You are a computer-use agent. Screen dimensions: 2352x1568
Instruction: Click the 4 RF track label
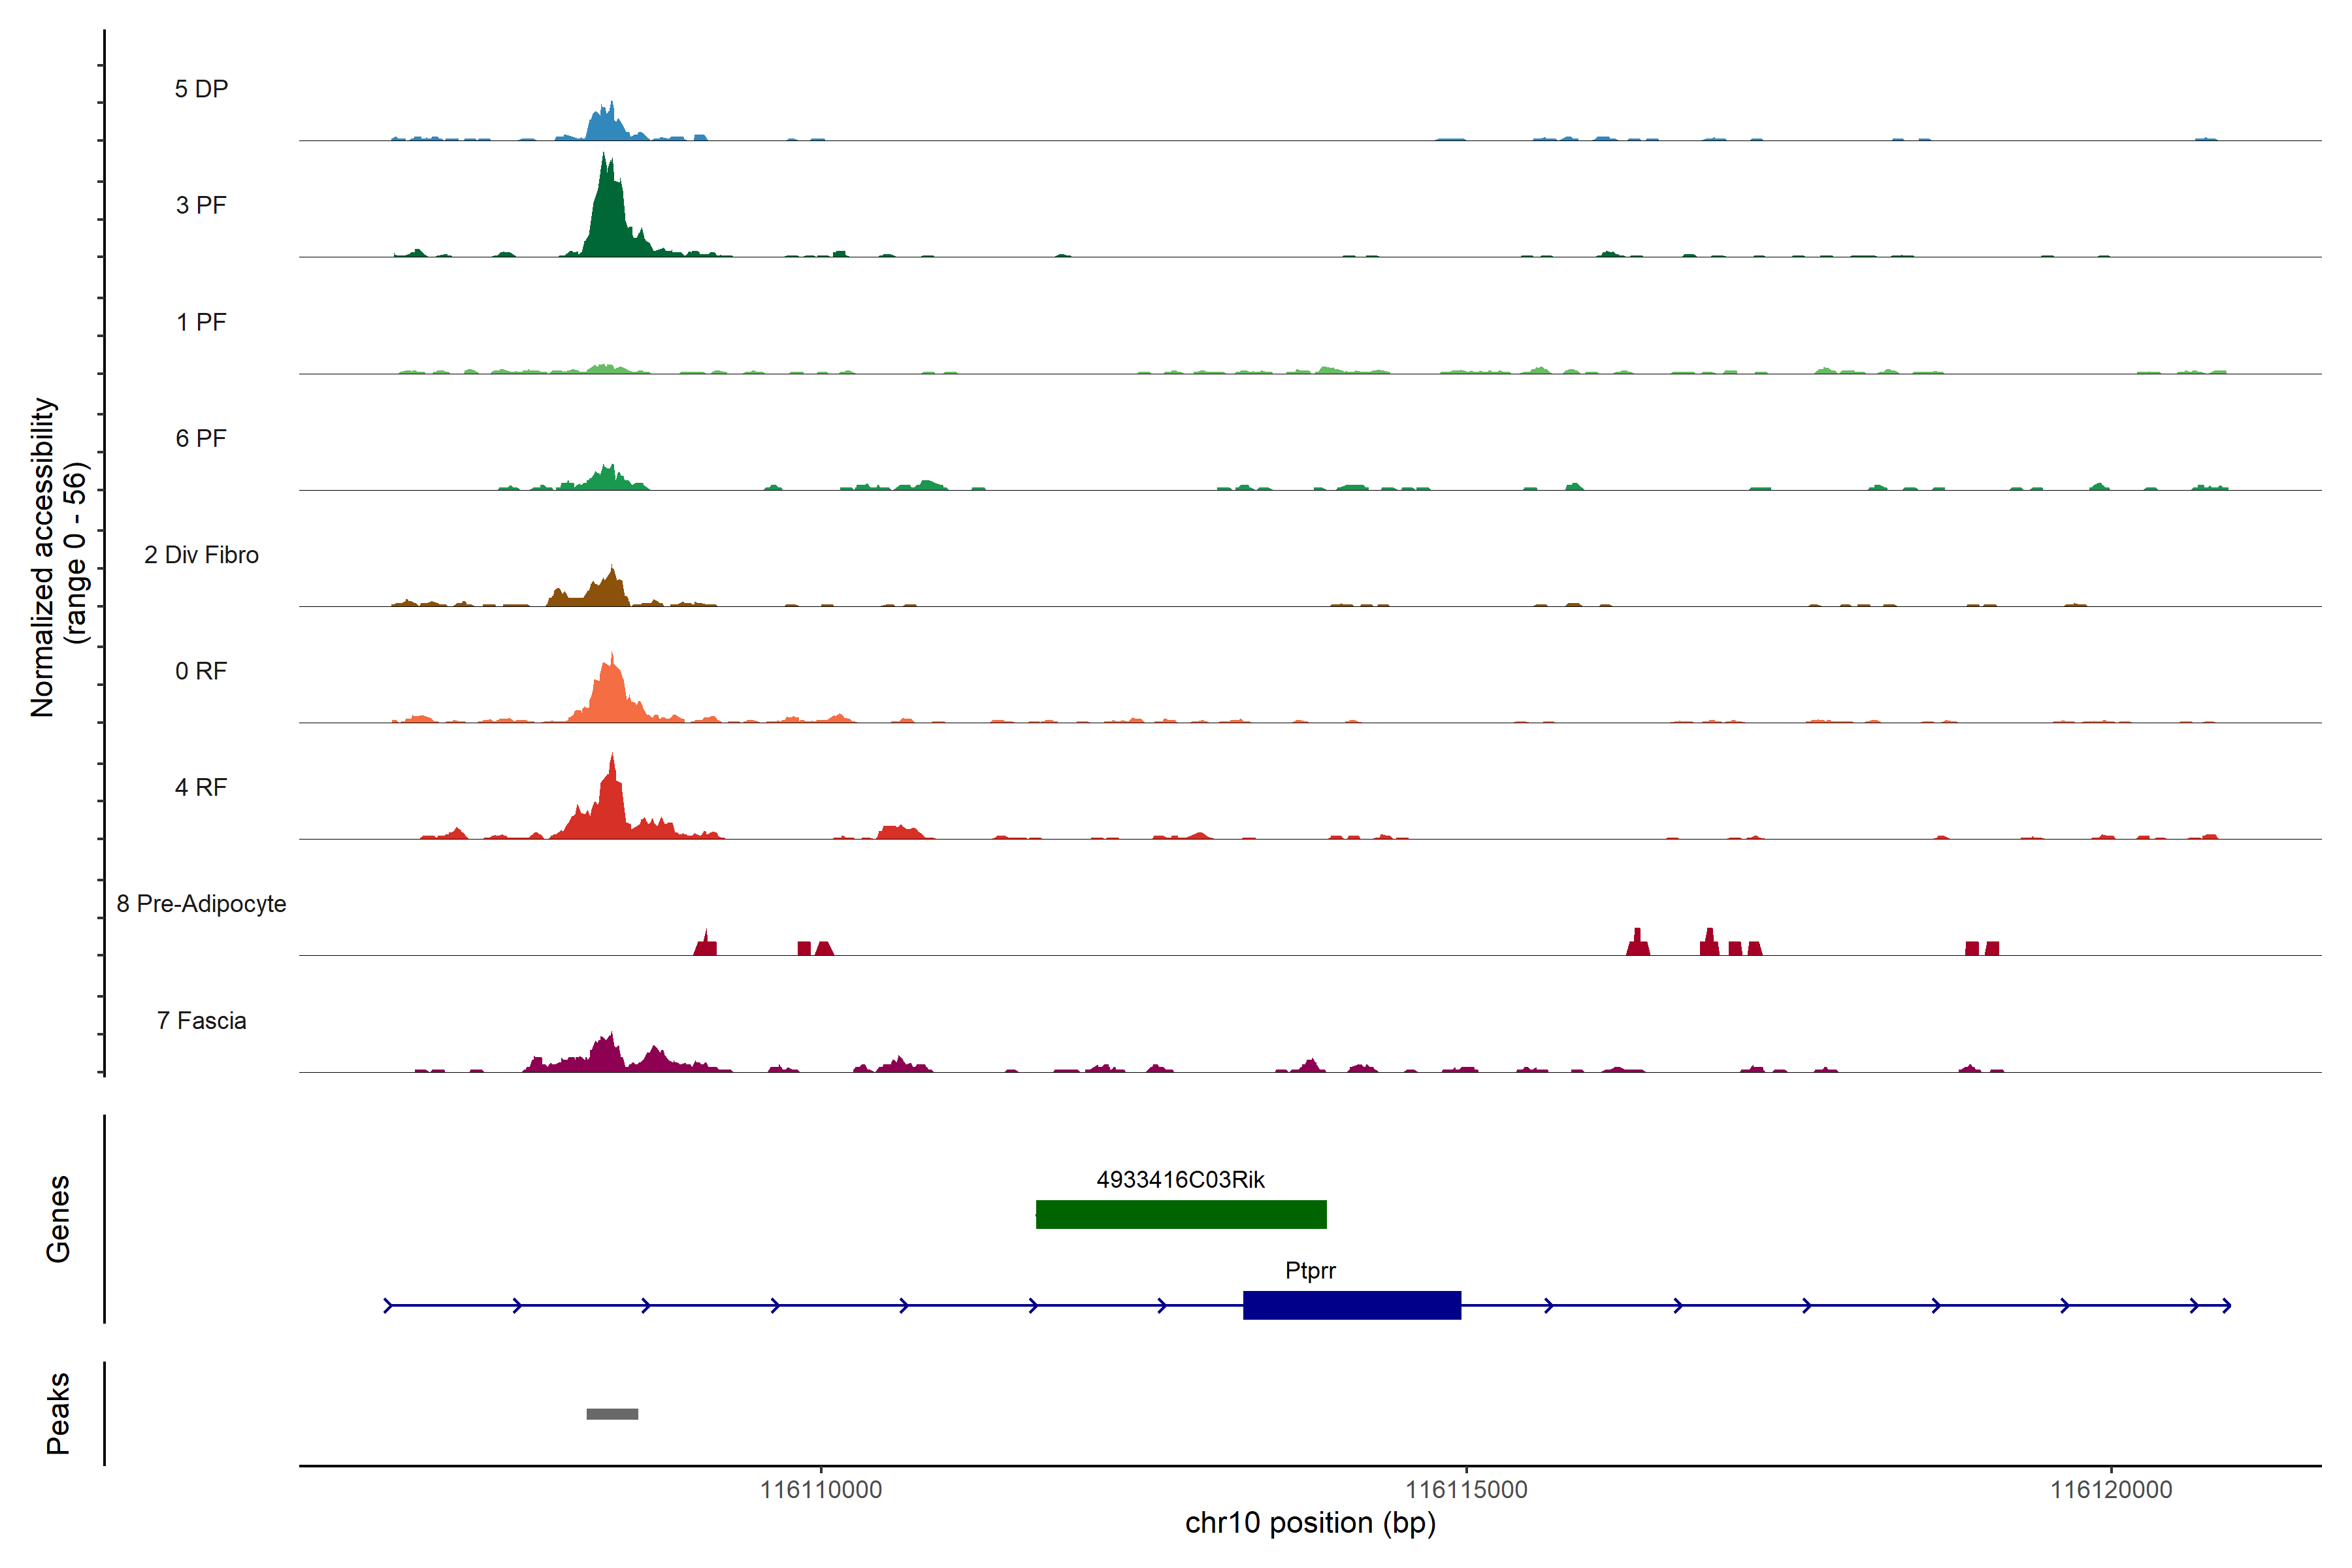click(x=201, y=787)
